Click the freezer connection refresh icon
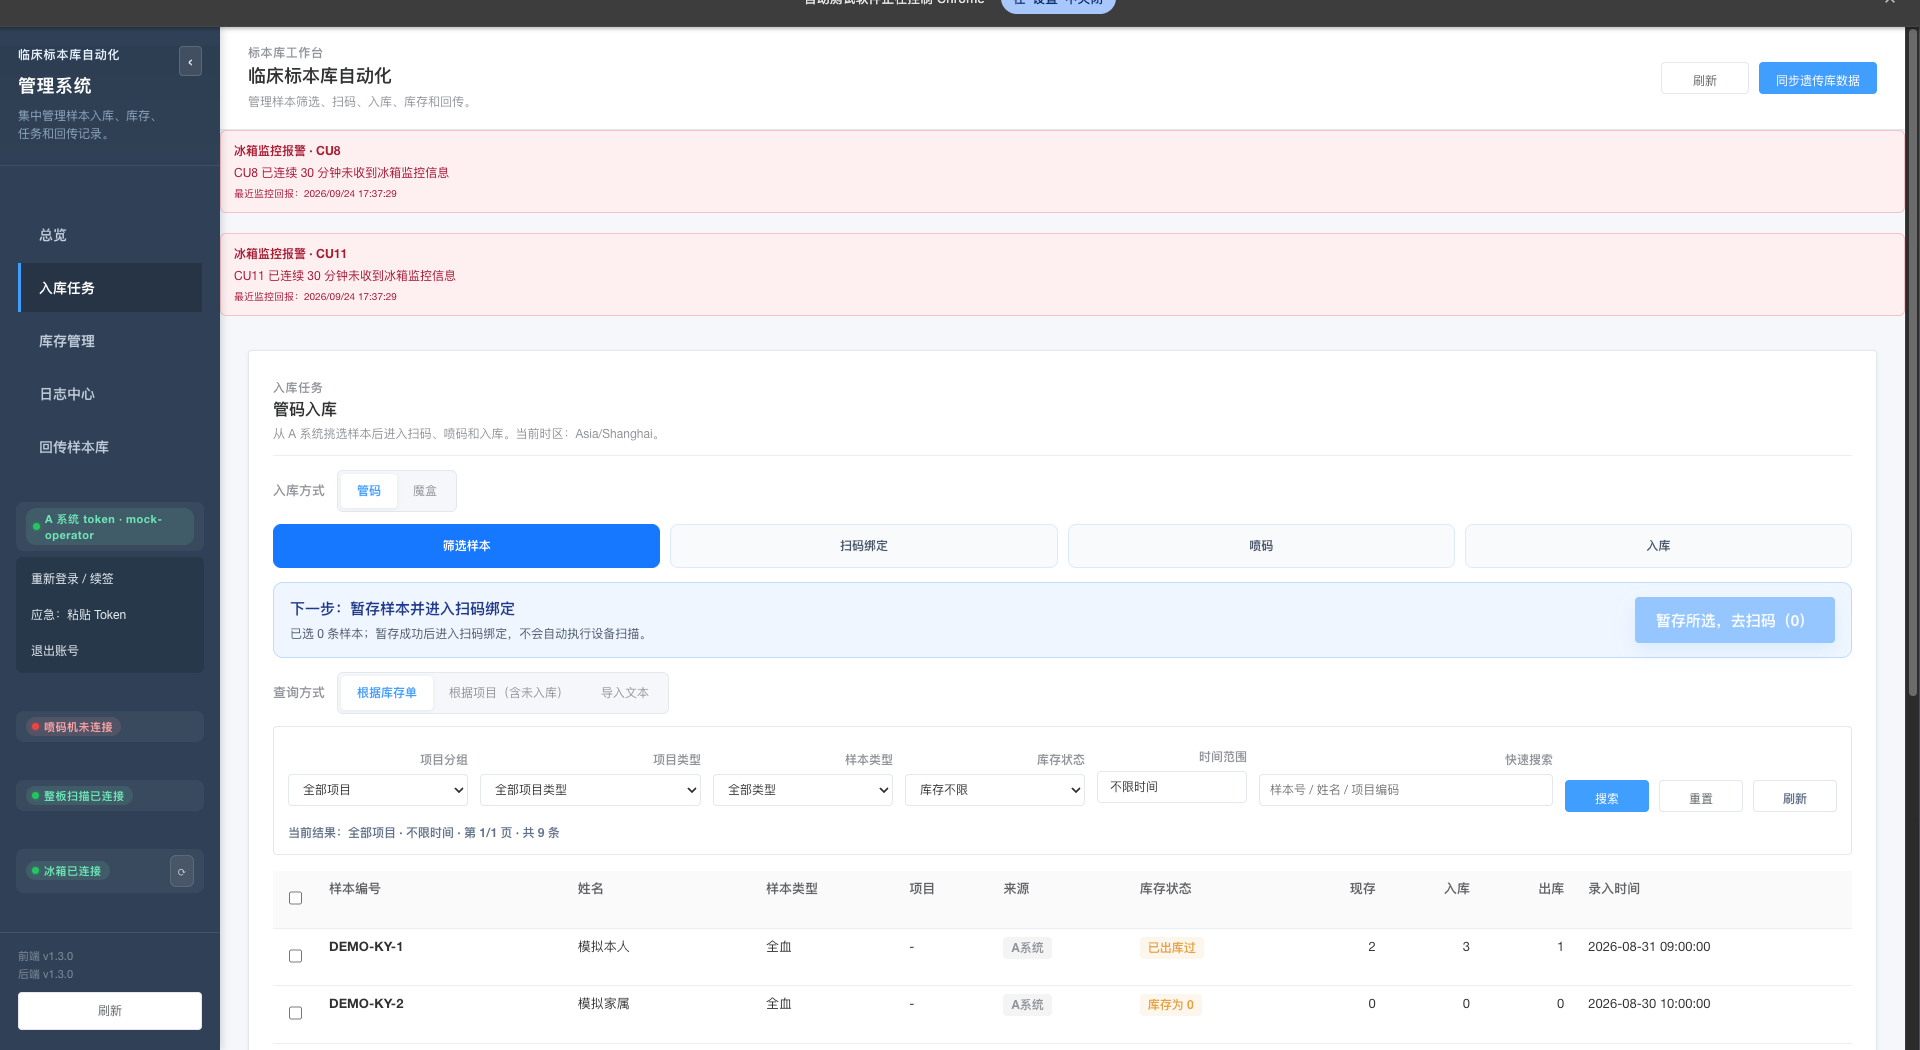 pyautogui.click(x=181, y=872)
